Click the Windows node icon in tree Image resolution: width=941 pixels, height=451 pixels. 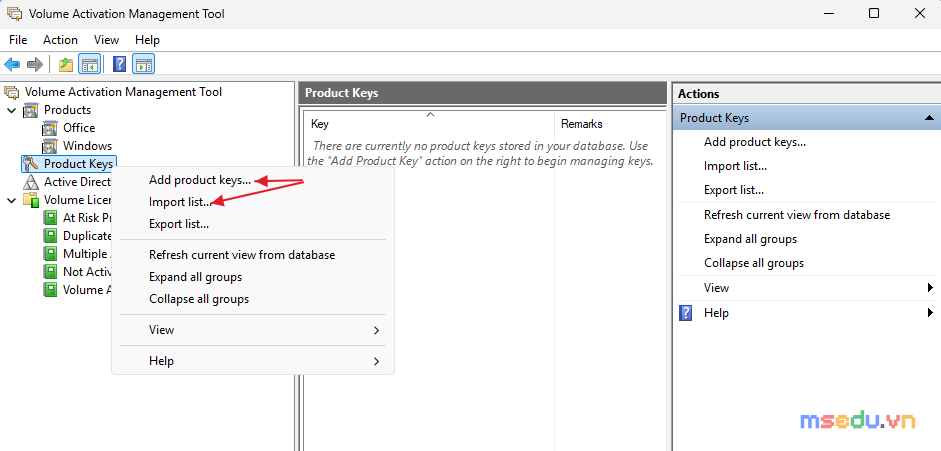click(x=50, y=146)
